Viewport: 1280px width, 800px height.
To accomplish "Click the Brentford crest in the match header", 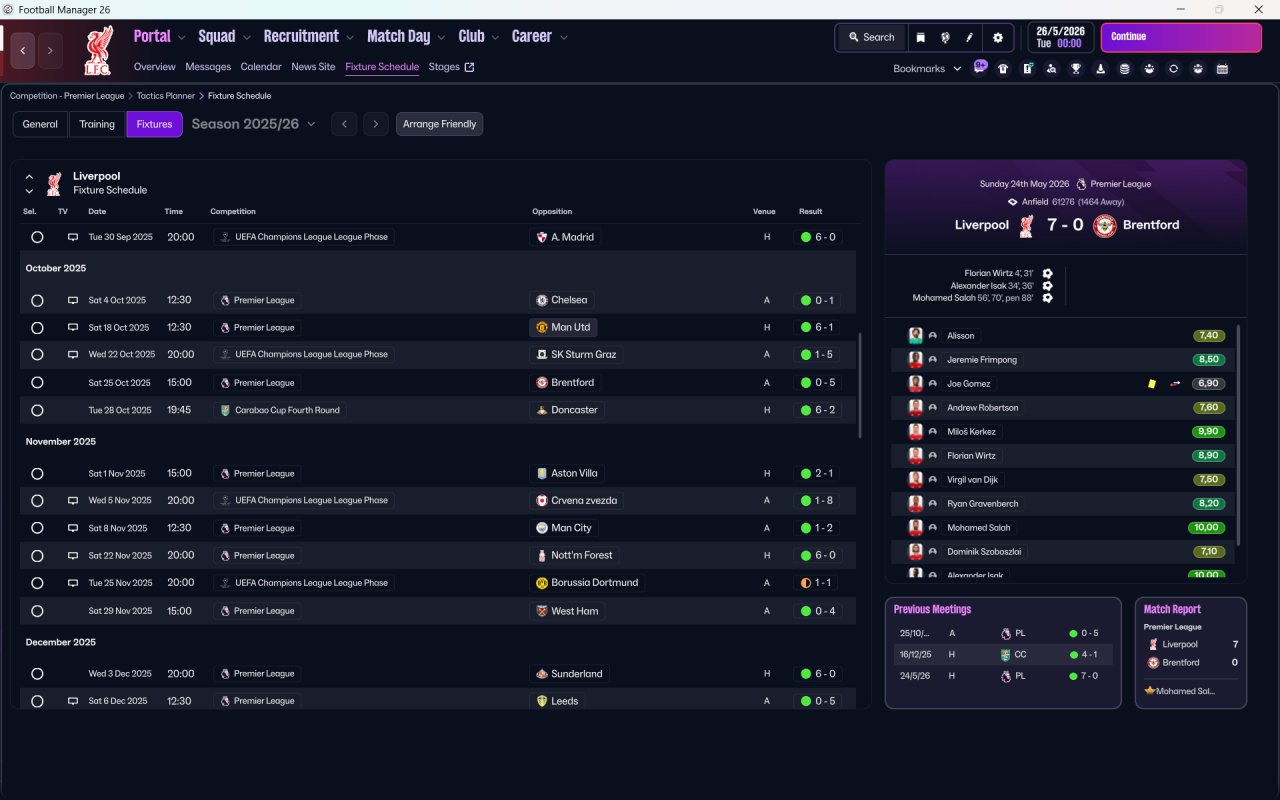I will pos(1104,226).
